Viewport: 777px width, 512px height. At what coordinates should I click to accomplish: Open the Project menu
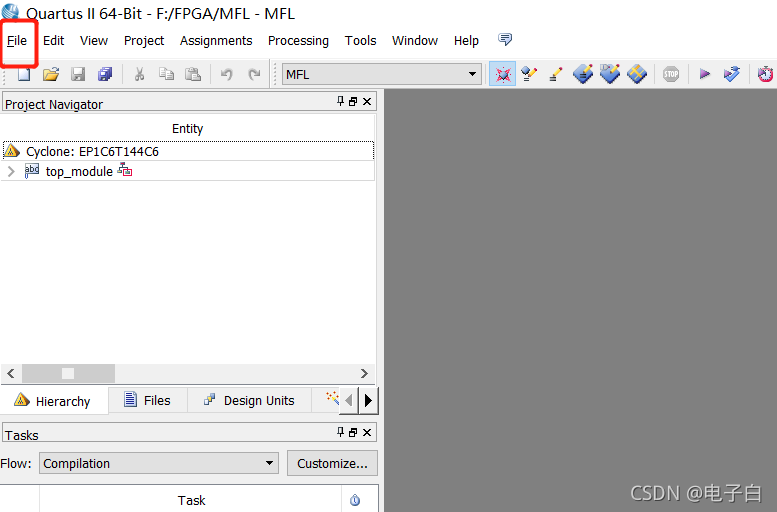pos(144,41)
